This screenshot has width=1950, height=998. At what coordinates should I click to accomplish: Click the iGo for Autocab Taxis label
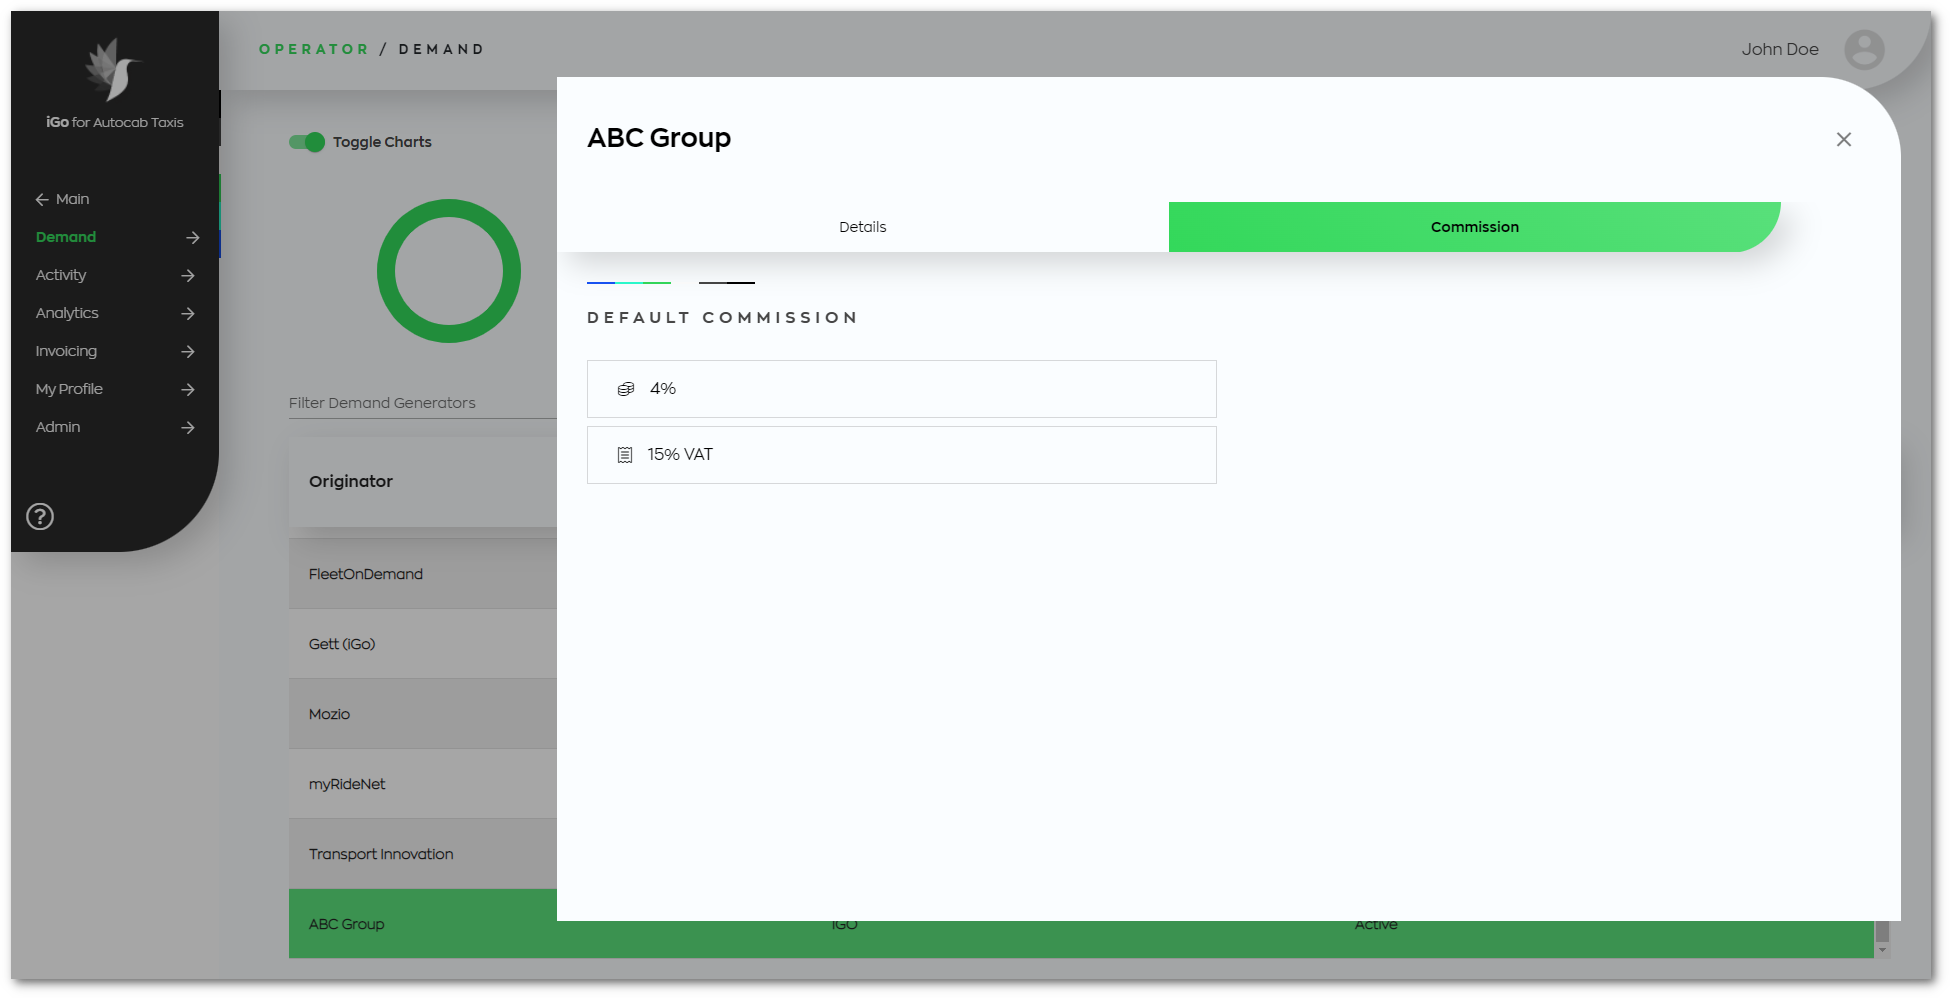pos(115,122)
